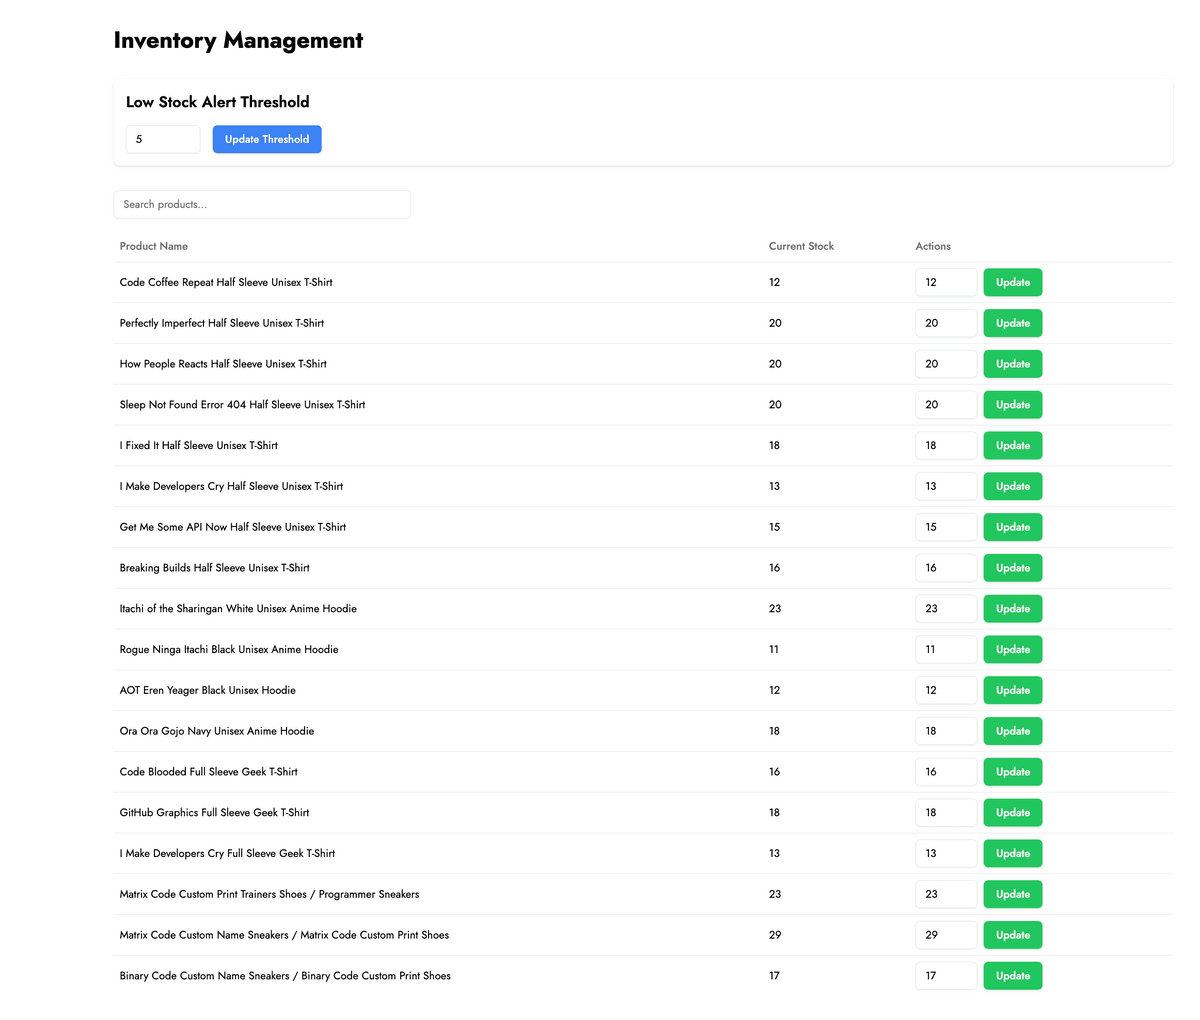Update the I Fixed It T-Shirt stock
This screenshot has width=1200, height=1020.
1012,446
